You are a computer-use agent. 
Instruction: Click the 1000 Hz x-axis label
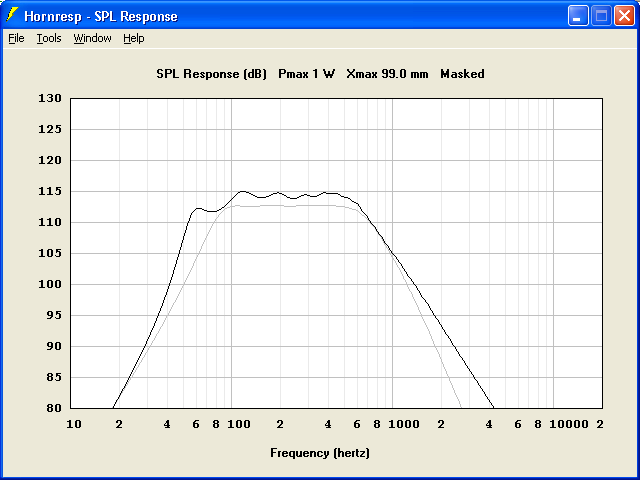point(404,424)
